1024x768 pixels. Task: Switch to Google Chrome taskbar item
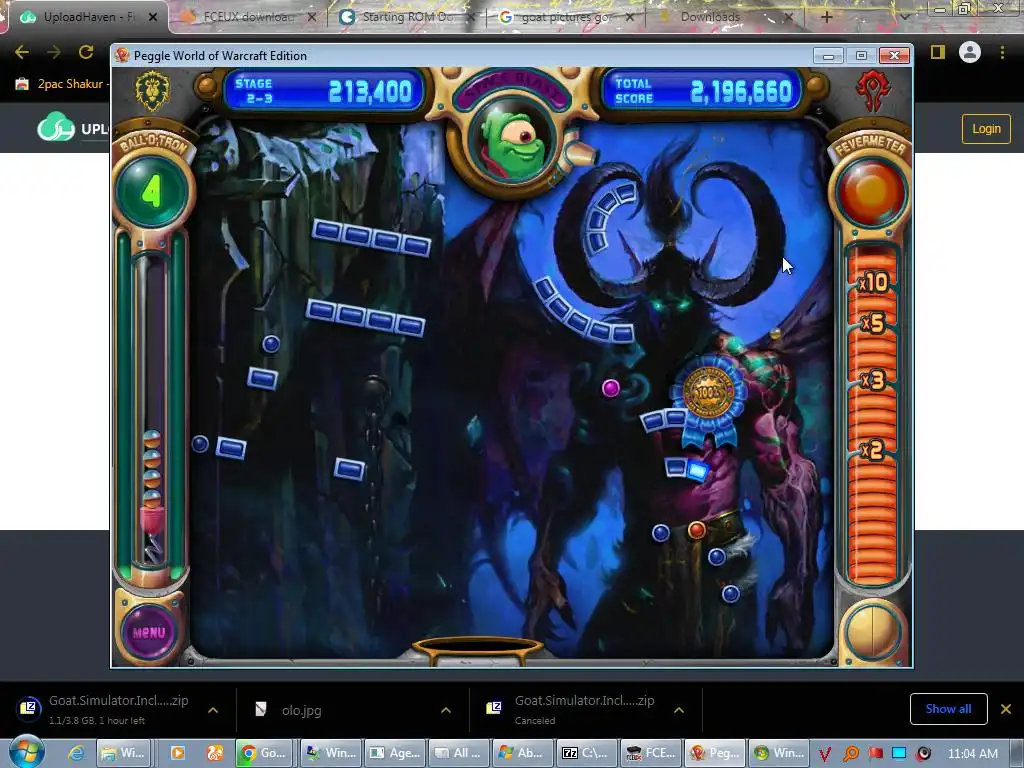[264, 753]
